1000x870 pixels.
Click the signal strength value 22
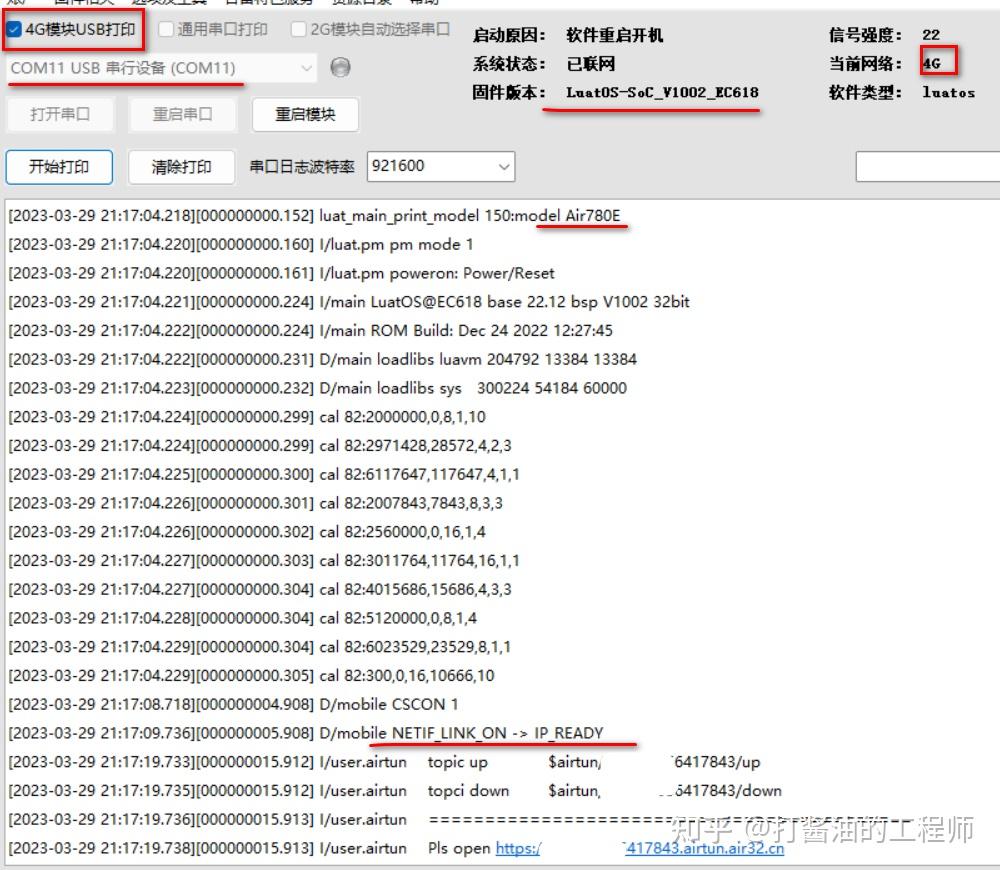(x=931, y=35)
